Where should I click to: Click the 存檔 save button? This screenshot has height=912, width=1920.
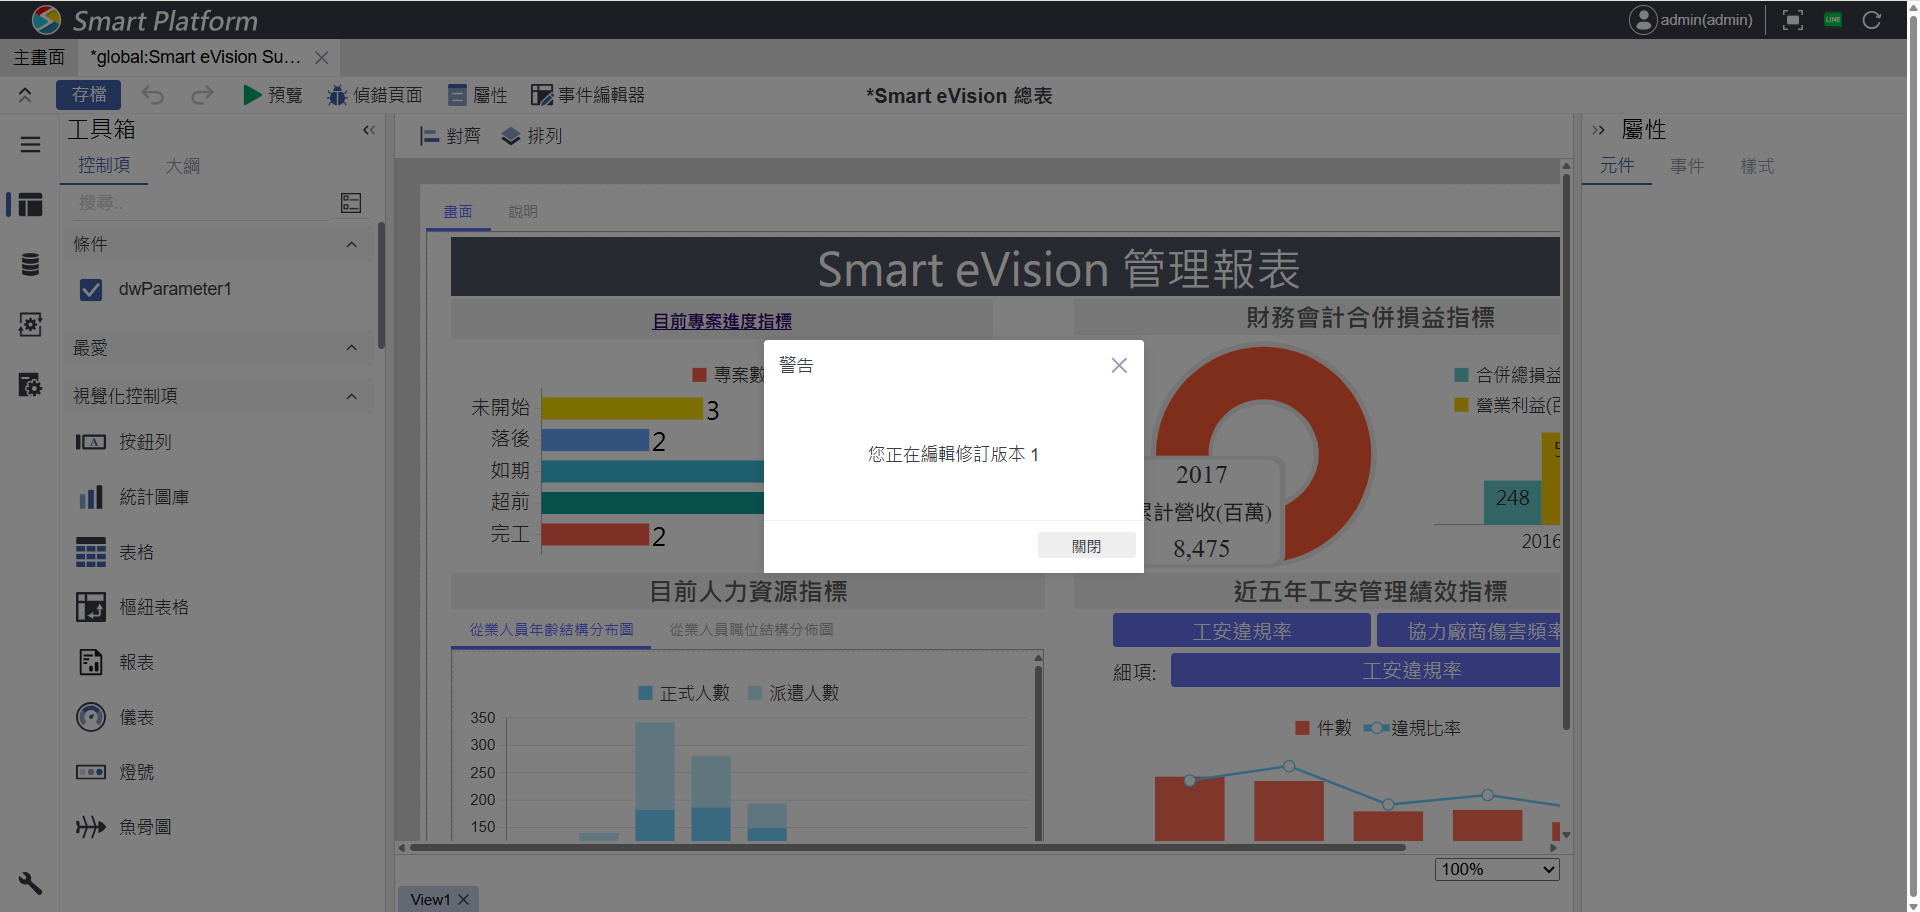click(88, 95)
